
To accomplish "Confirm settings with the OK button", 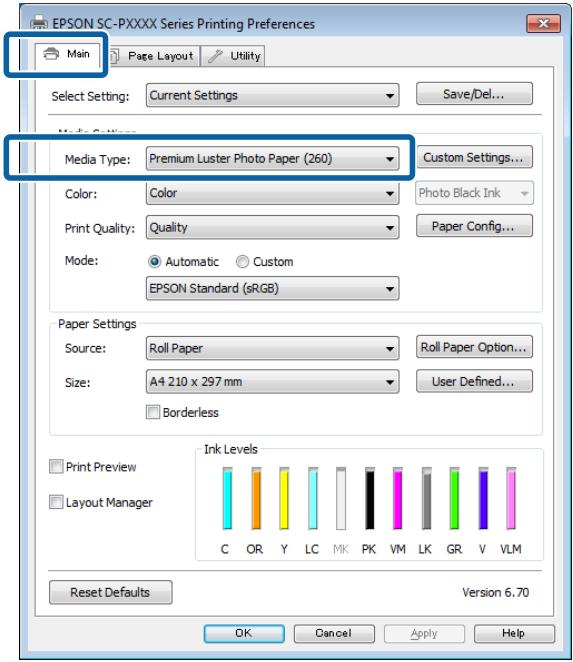I will pyautogui.click(x=244, y=633).
